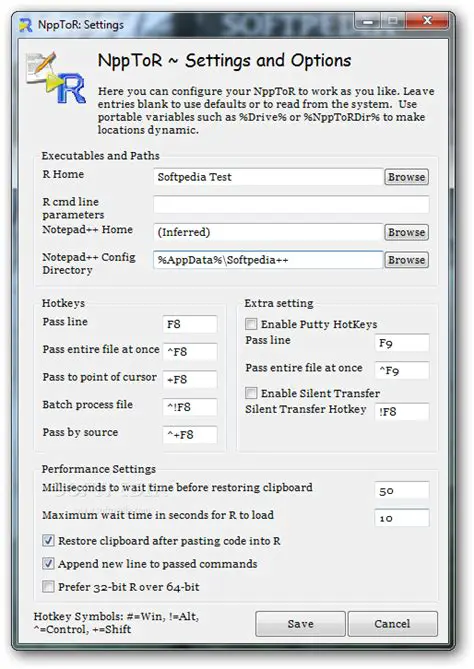Screen dimensions: 474x669
Task: Save the NppToR settings
Action: point(300,624)
